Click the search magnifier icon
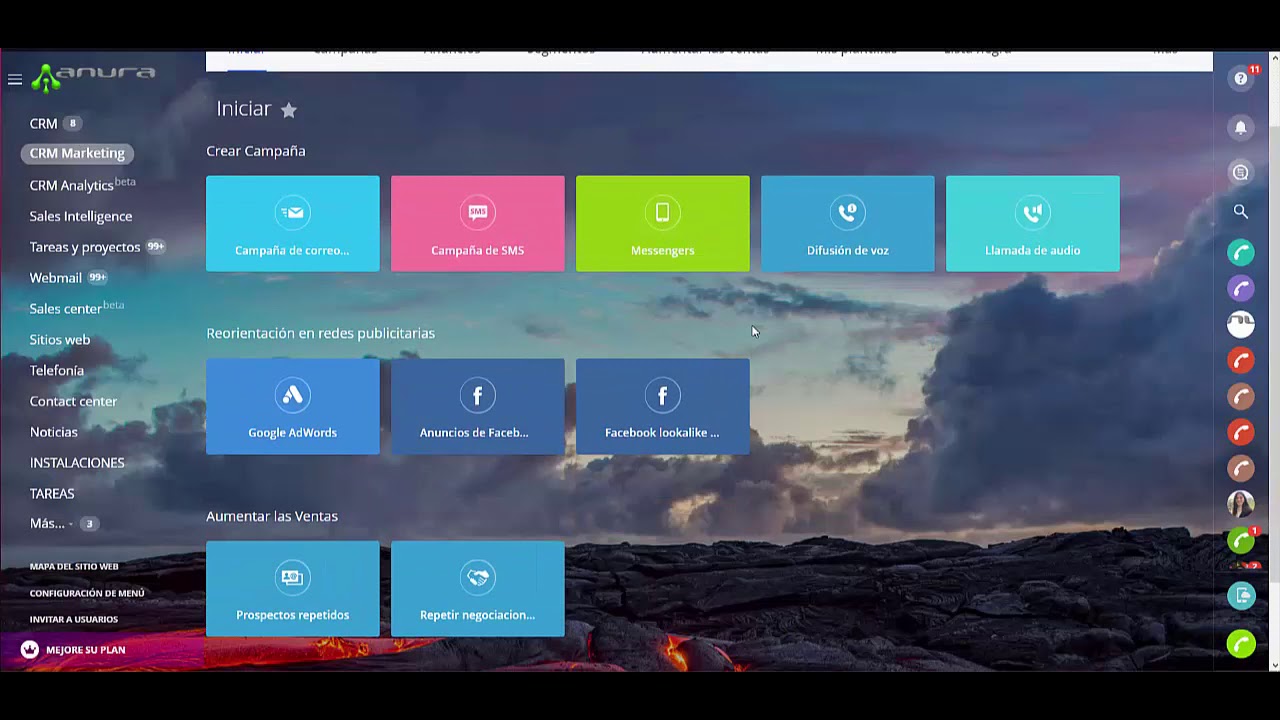This screenshot has height=720, width=1280. click(1241, 211)
